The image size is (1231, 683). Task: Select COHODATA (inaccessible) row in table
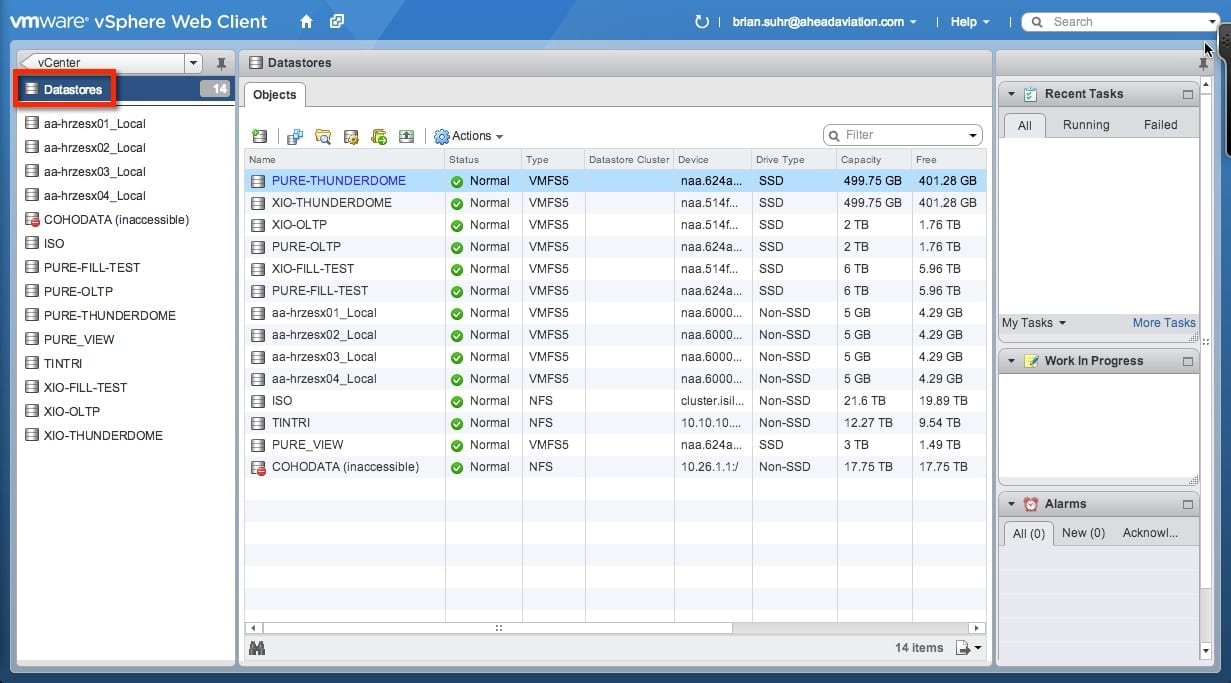tap(615, 467)
